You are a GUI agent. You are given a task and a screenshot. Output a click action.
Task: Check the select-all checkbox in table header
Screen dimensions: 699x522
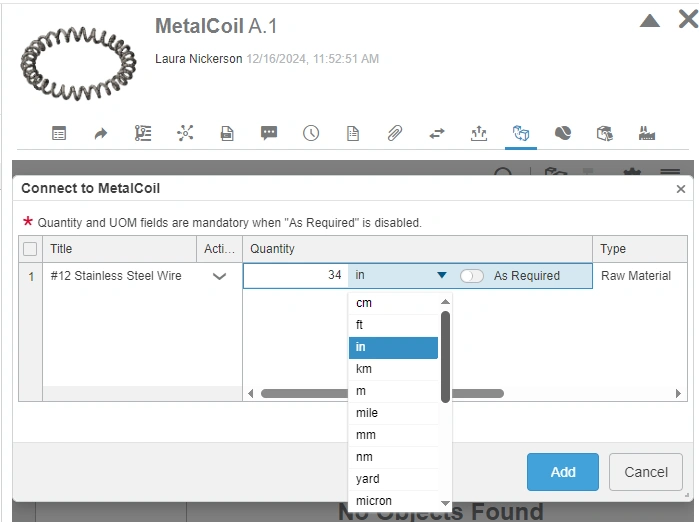coord(30,249)
